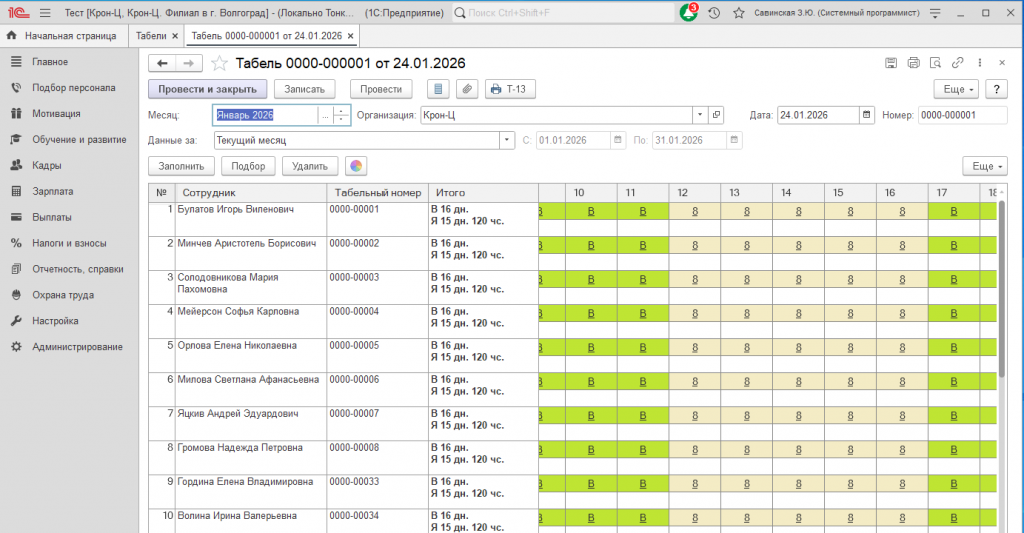Expand the Организация dropdown list
The image size is (1024, 533).
[700, 115]
